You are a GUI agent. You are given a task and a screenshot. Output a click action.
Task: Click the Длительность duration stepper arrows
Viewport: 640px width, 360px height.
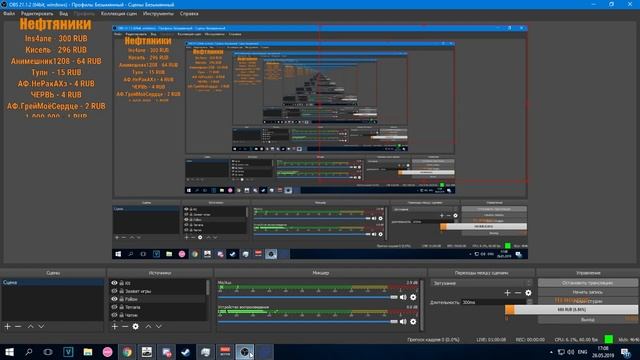(529, 302)
